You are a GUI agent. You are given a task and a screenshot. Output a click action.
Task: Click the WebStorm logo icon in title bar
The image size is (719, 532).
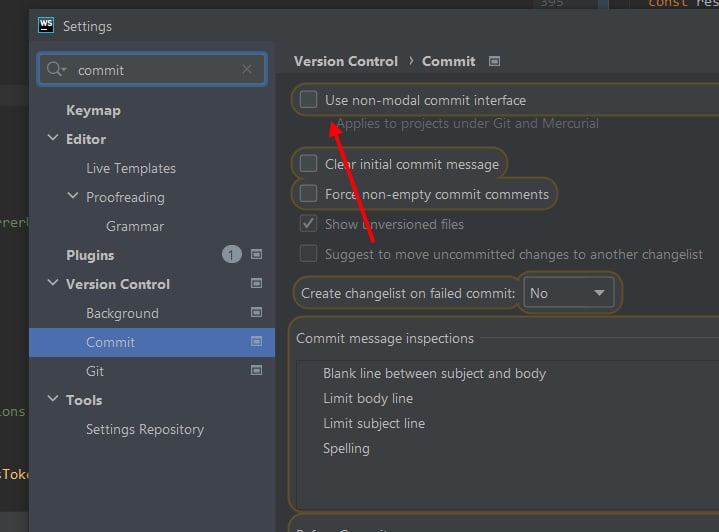coord(47,25)
